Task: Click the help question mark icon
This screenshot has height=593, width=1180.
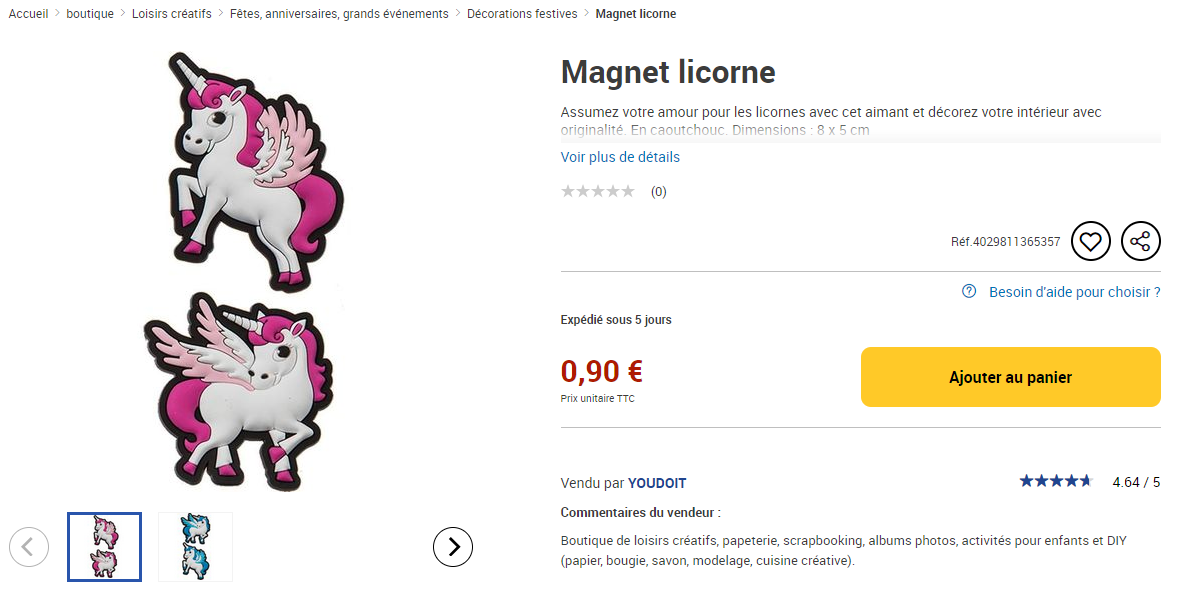Action: coord(969,291)
